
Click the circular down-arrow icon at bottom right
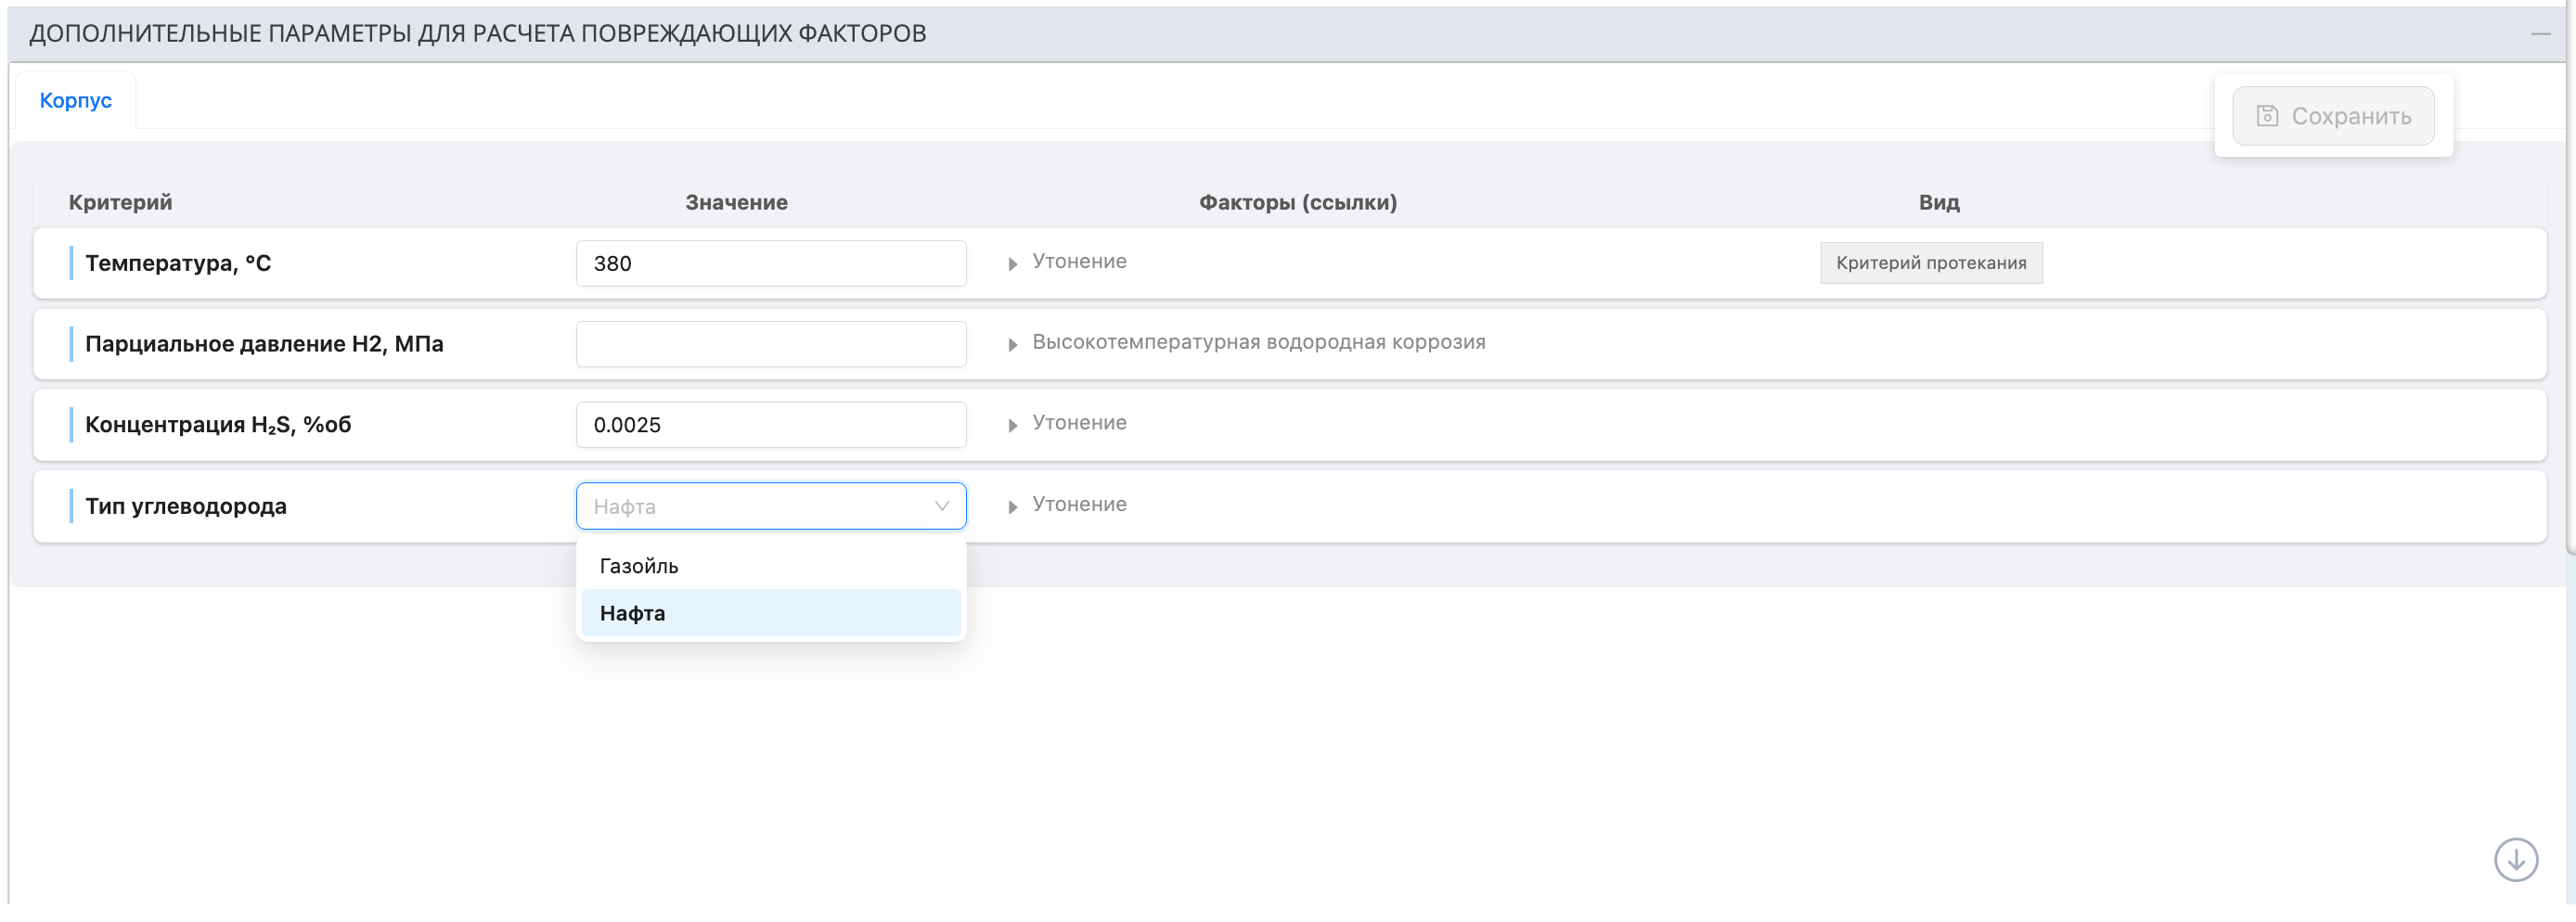click(x=2518, y=859)
